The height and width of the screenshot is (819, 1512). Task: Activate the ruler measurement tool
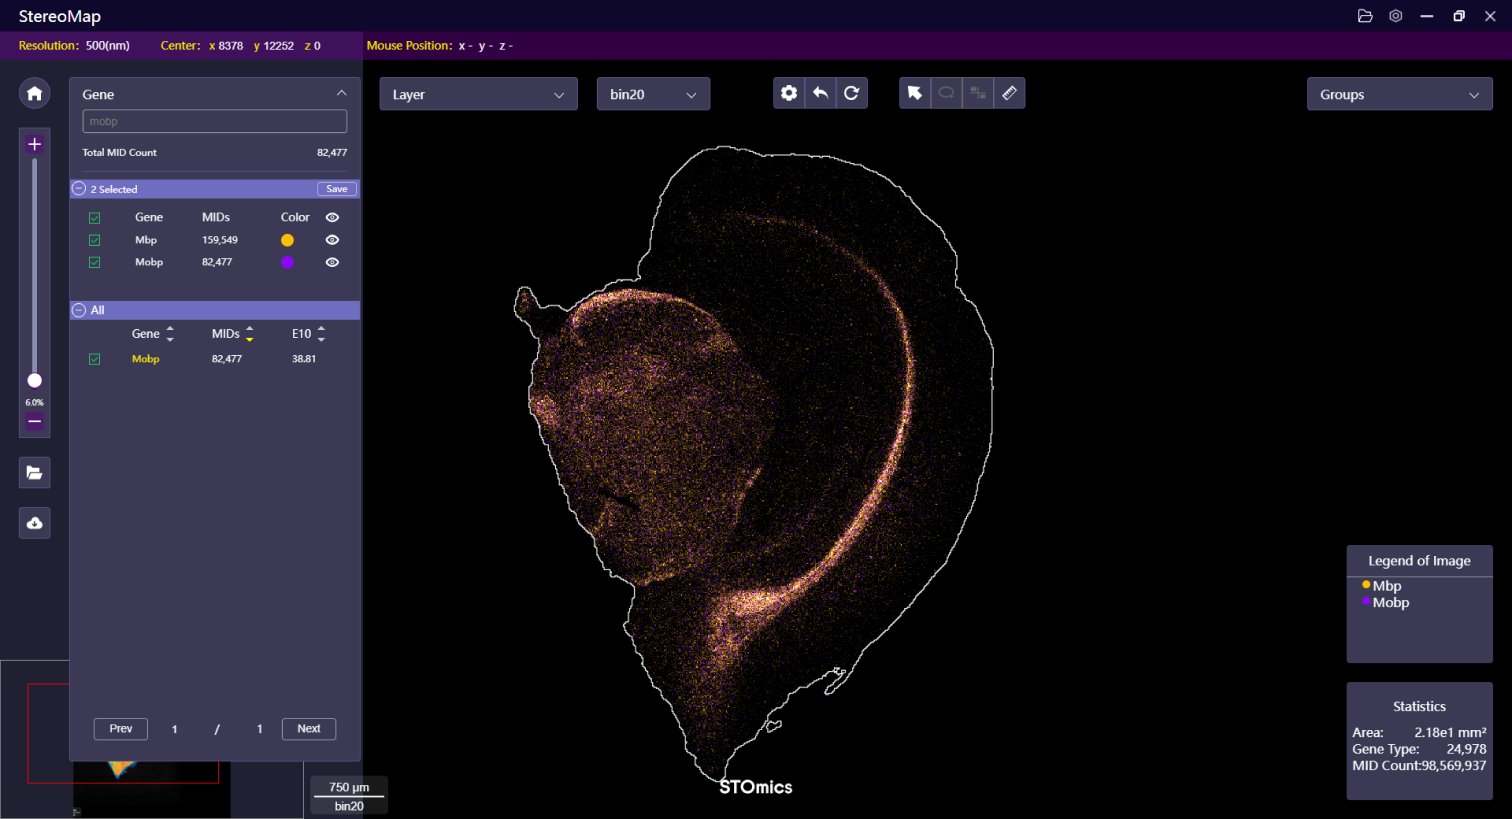point(1009,93)
